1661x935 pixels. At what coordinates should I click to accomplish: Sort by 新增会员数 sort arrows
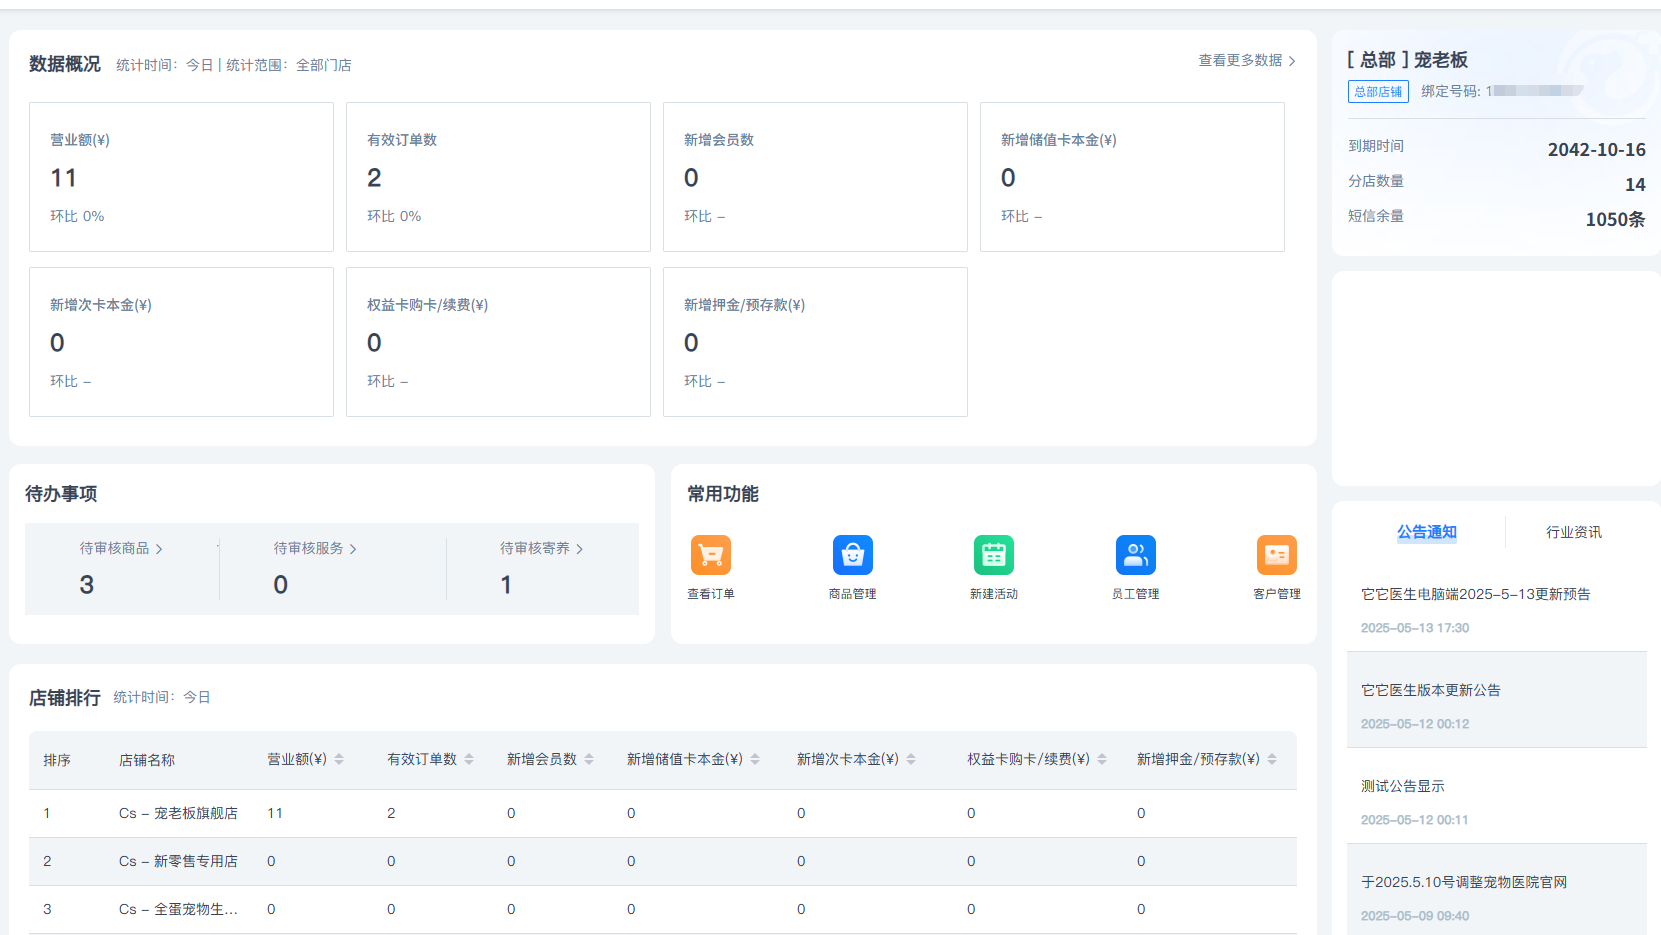pos(589,760)
